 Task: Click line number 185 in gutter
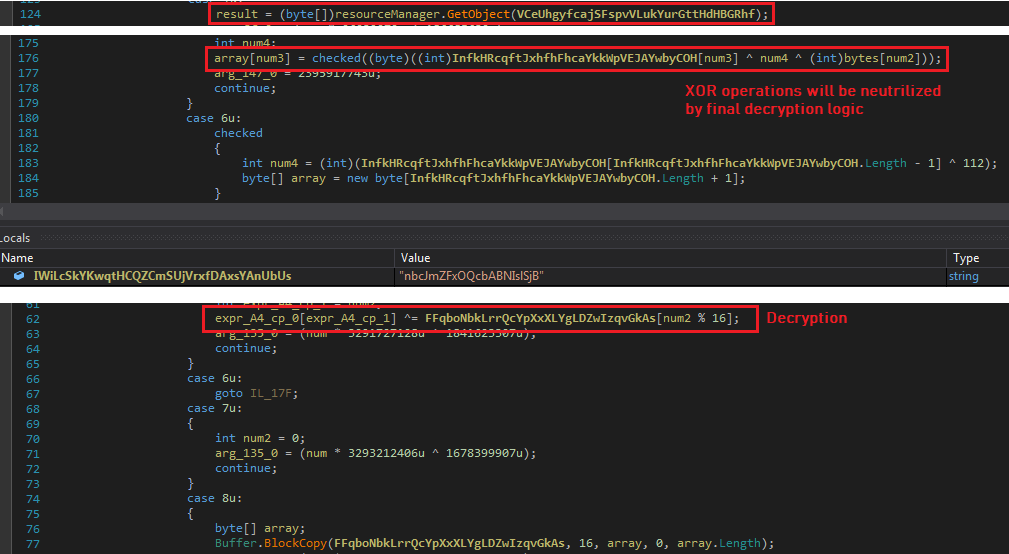[28, 194]
